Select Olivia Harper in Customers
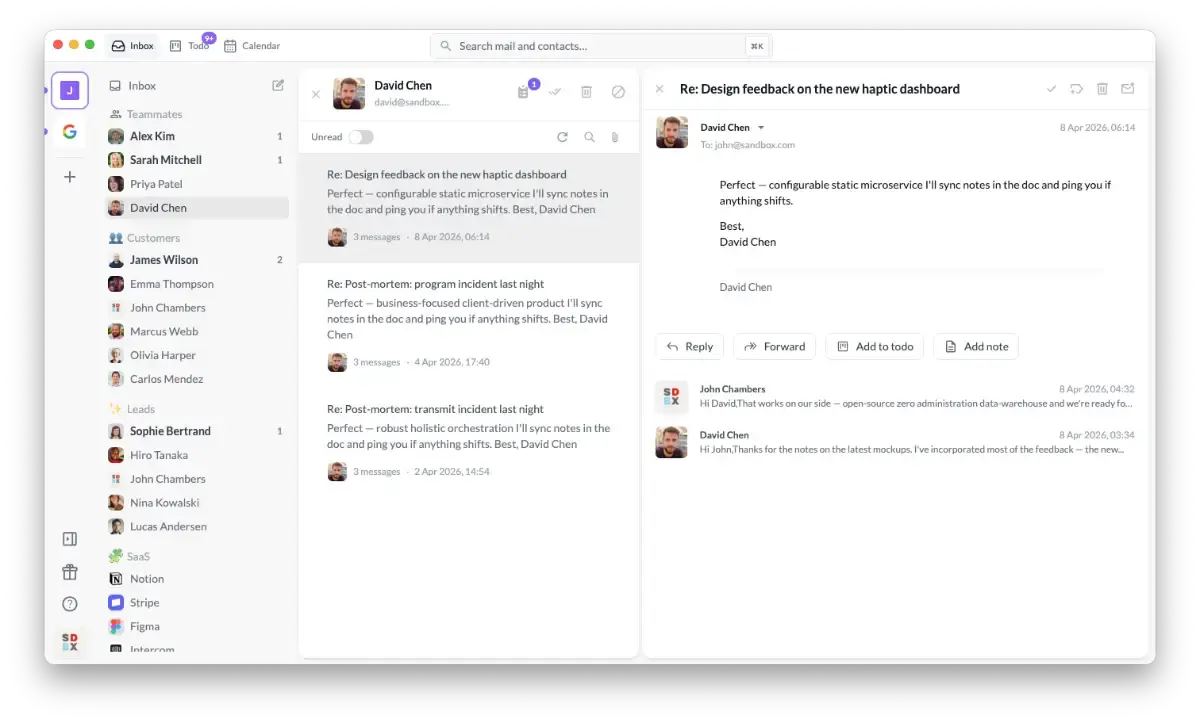 (x=196, y=355)
